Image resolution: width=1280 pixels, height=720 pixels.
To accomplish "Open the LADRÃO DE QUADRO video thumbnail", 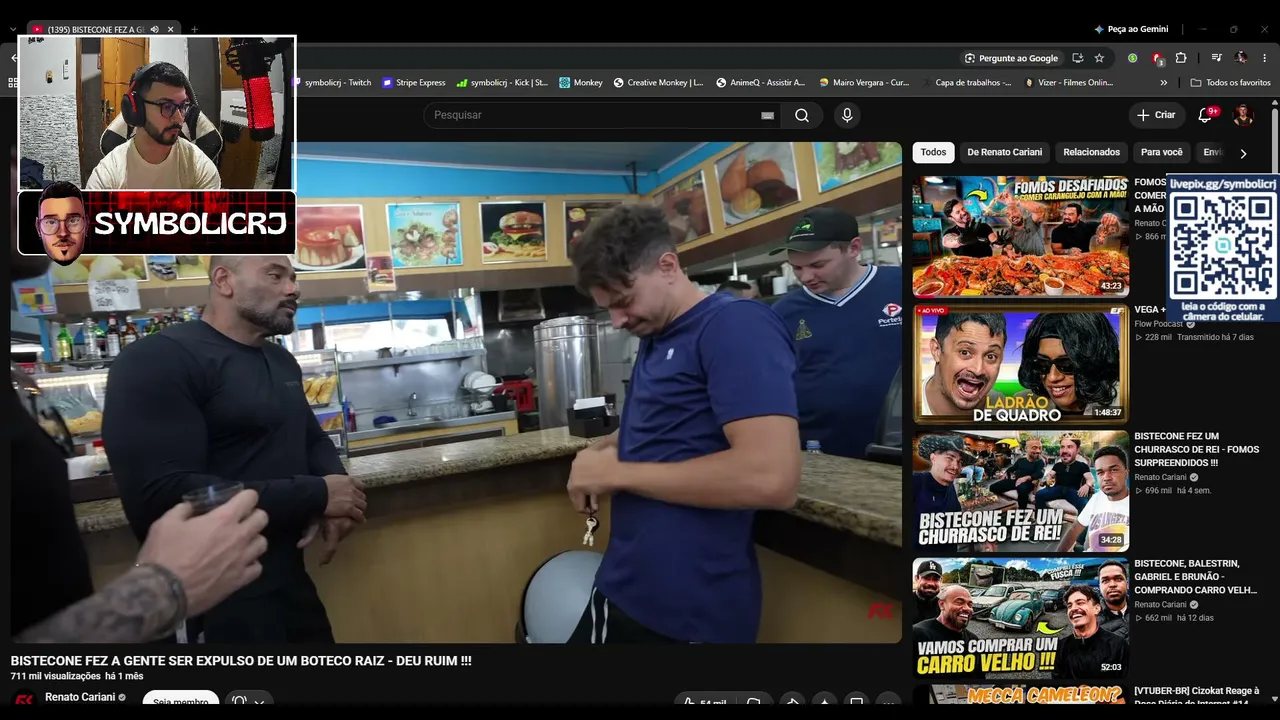I will click(x=1020, y=365).
